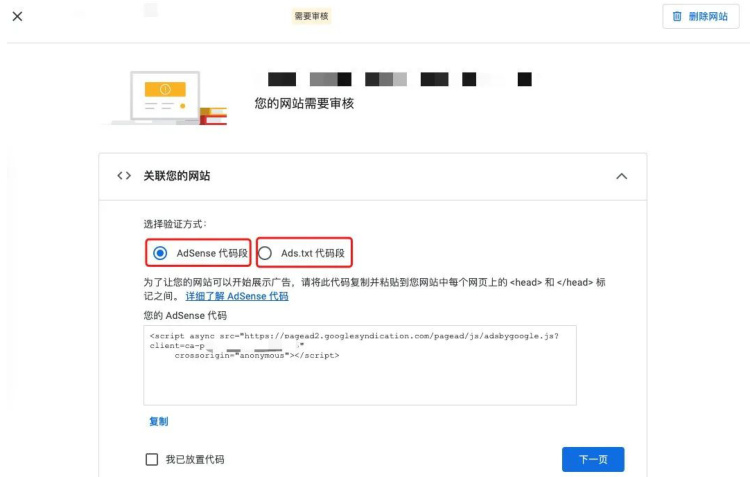Click the 需要审核 status badge
The width and height of the screenshot is (750, 477).
click(x=311, y=16)
